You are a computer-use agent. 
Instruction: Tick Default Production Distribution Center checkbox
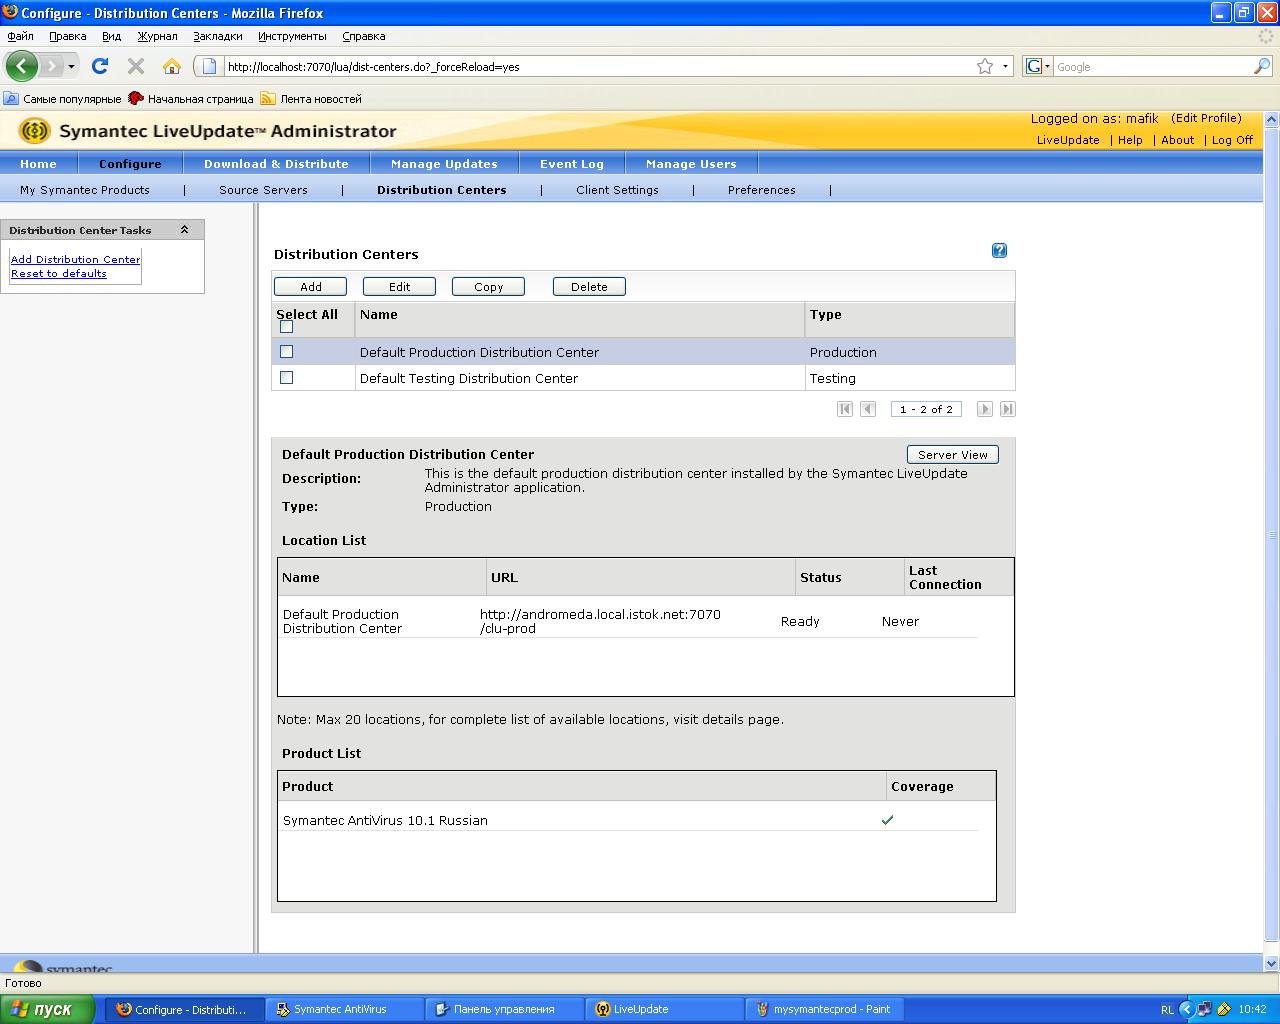[287, 352]
